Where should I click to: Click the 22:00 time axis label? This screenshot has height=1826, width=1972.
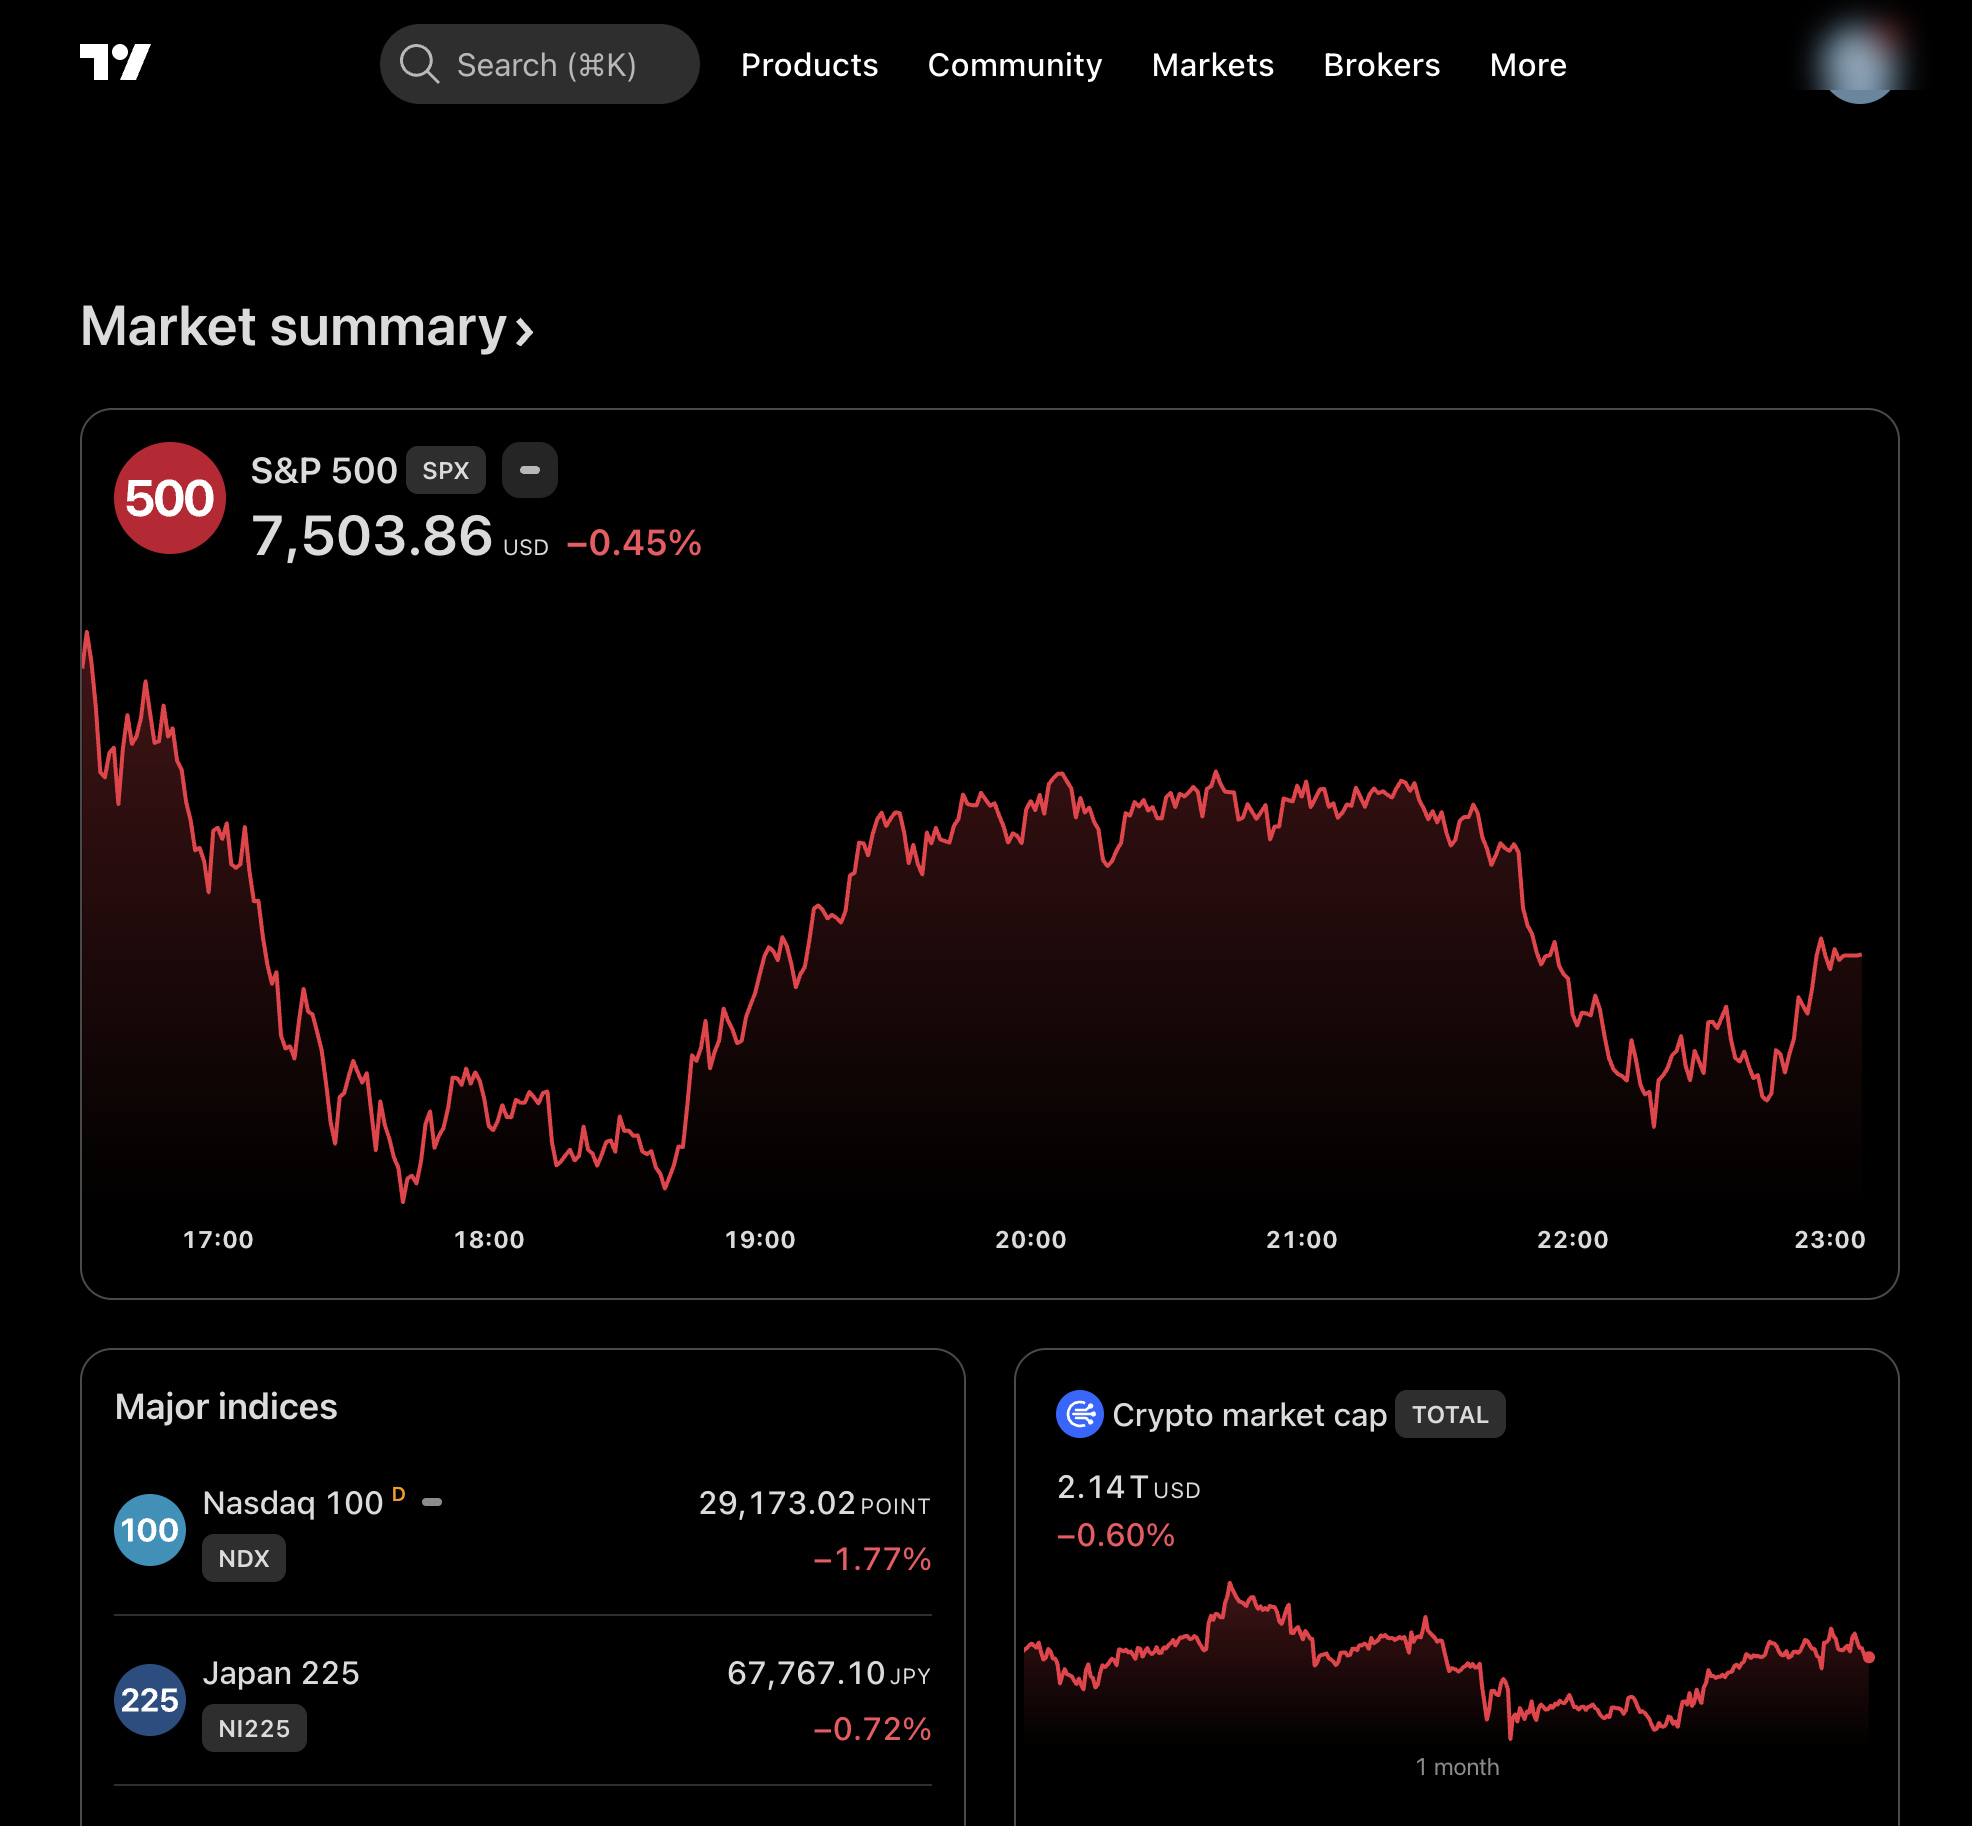point(1573,1240)
